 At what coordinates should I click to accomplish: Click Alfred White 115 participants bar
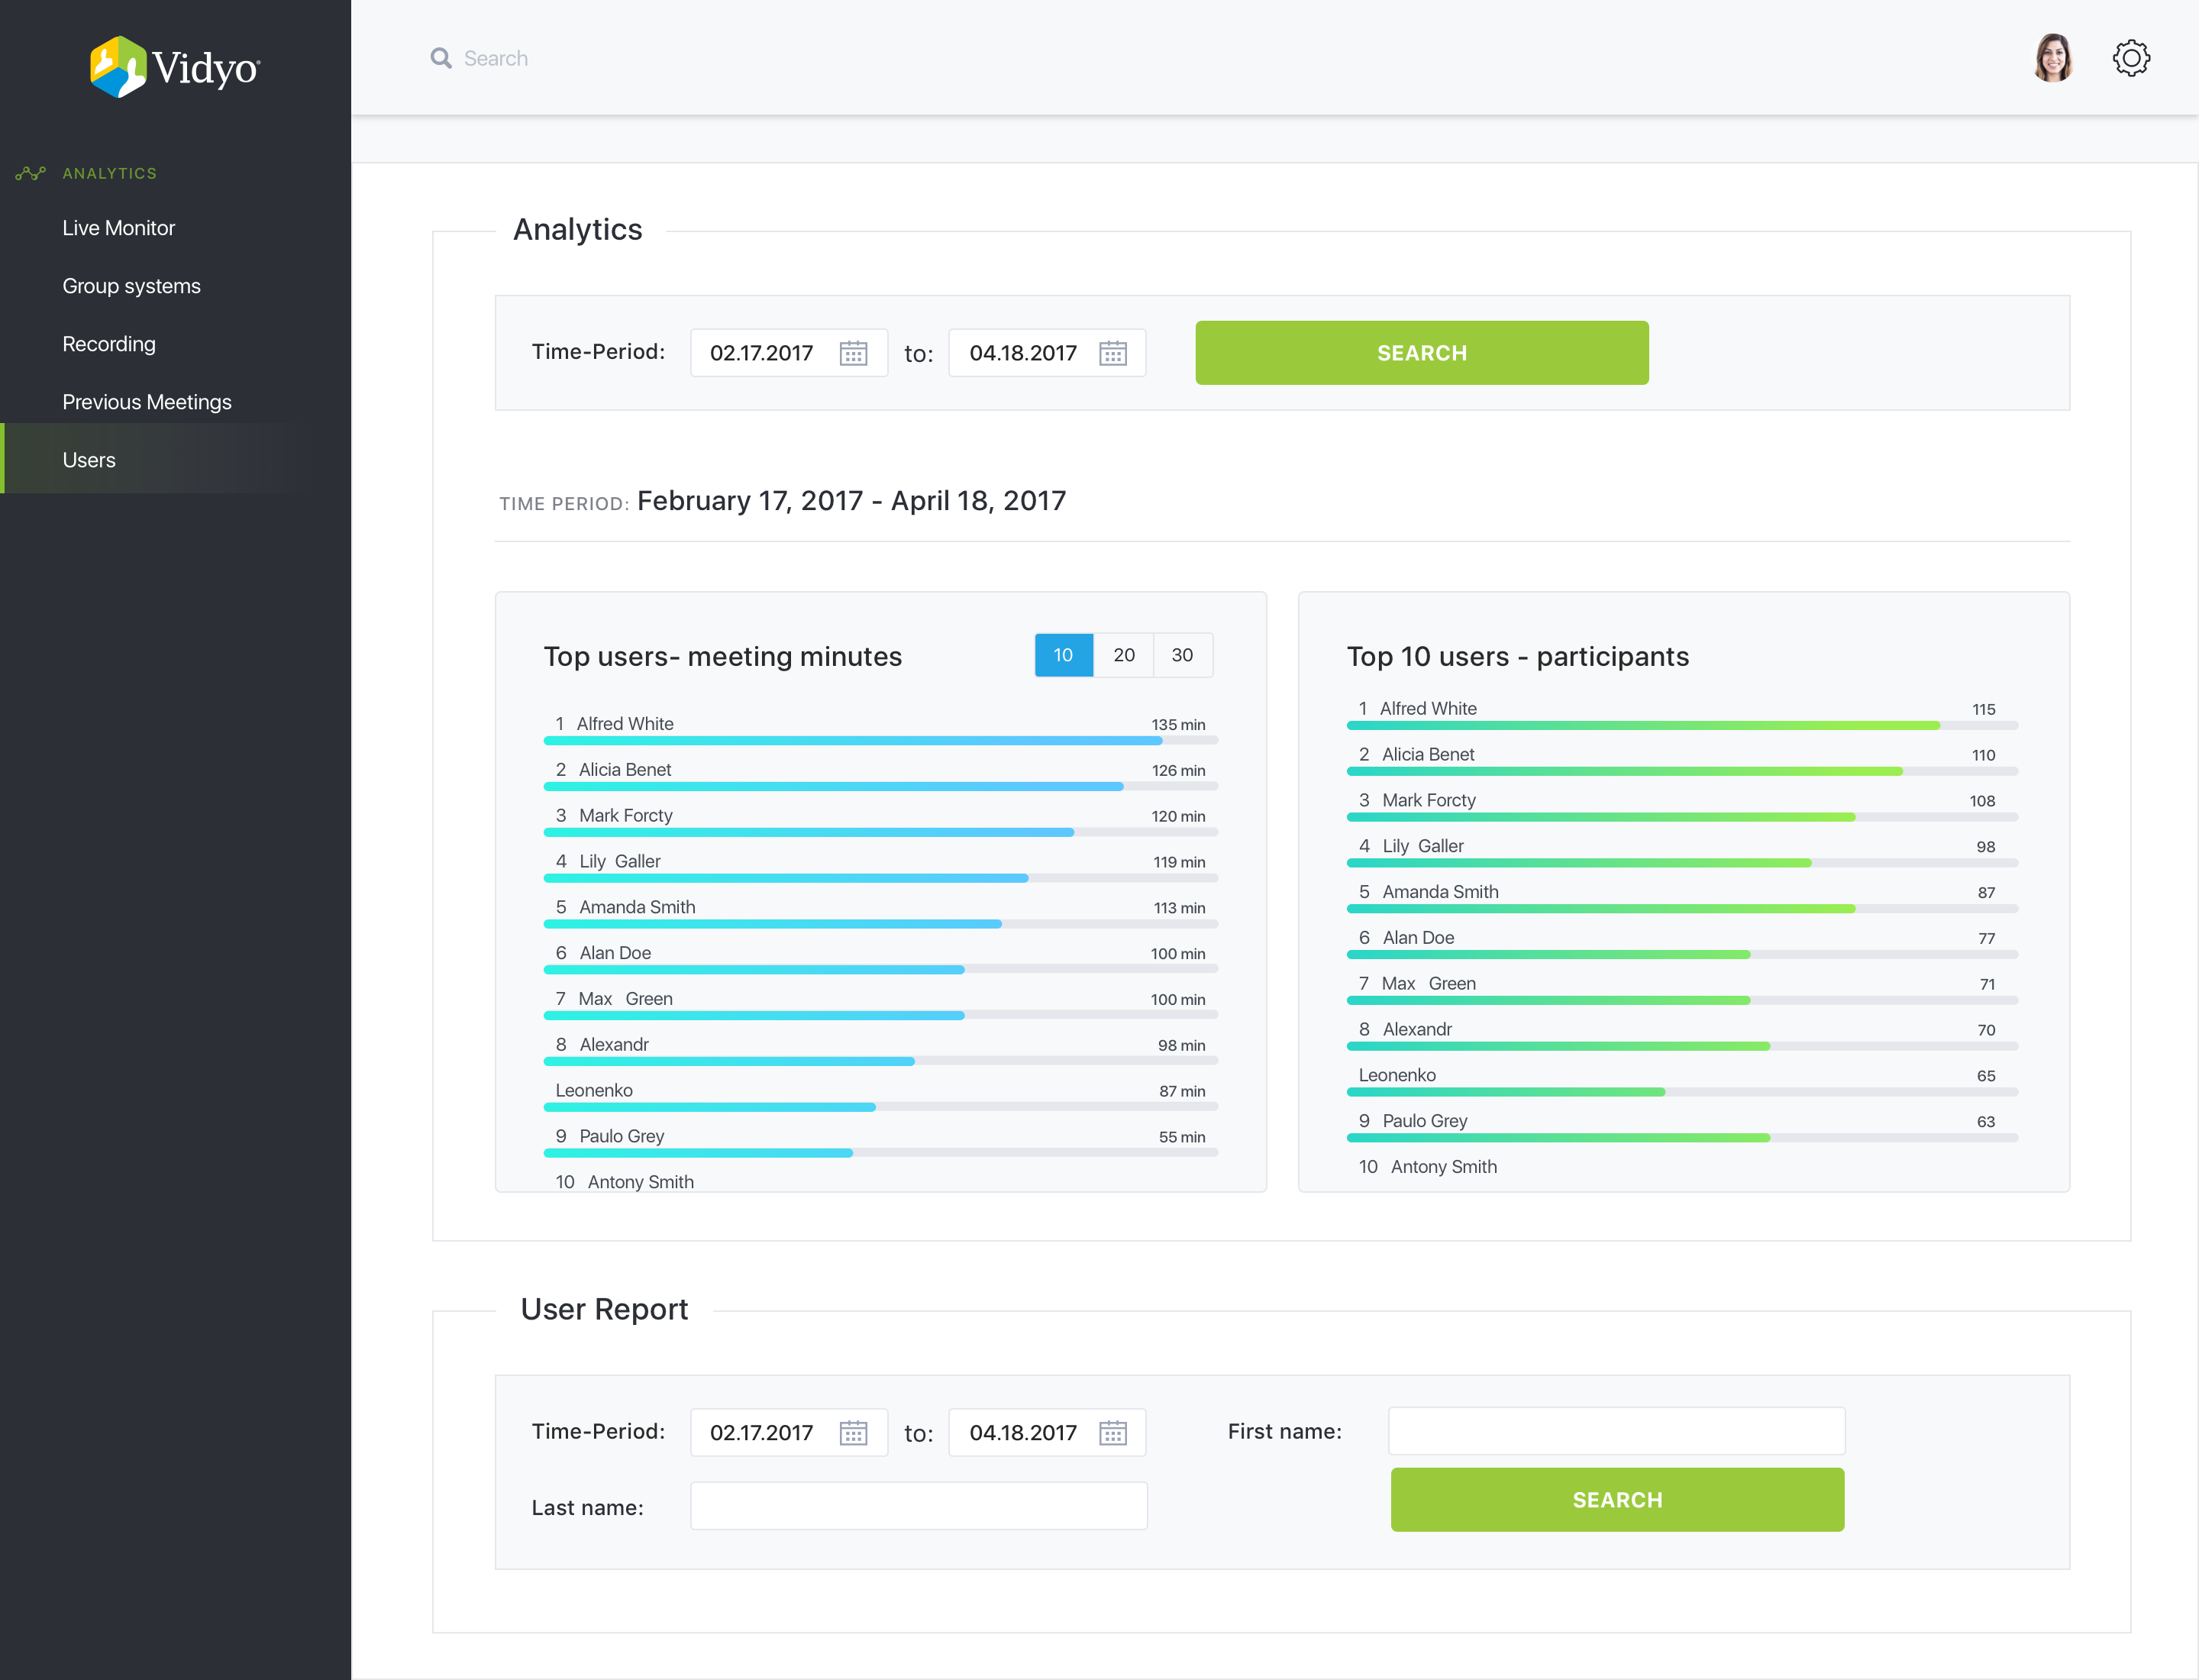(1682, 725)
